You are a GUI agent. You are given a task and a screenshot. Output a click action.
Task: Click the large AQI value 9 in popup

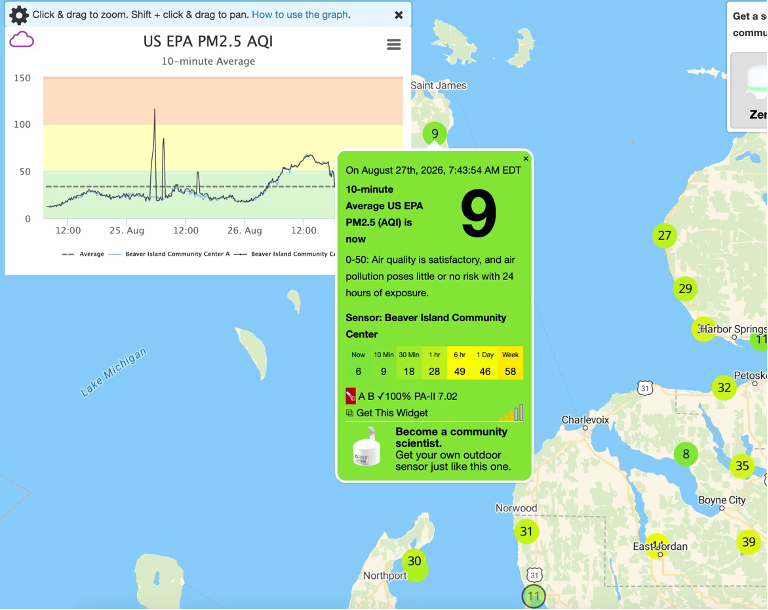479,214
